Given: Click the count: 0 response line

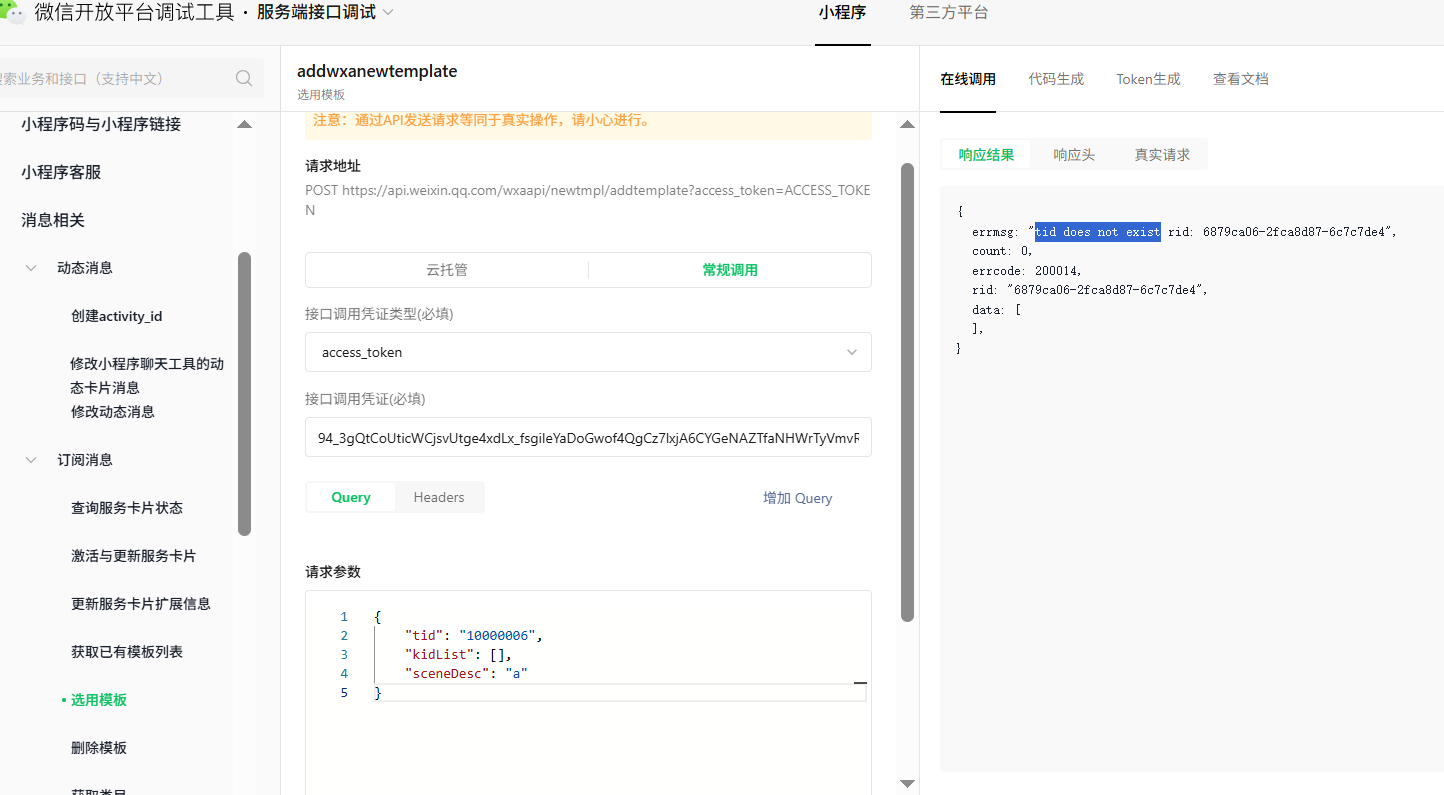Looking at the screenshot, I should (x=1003, y=252).
